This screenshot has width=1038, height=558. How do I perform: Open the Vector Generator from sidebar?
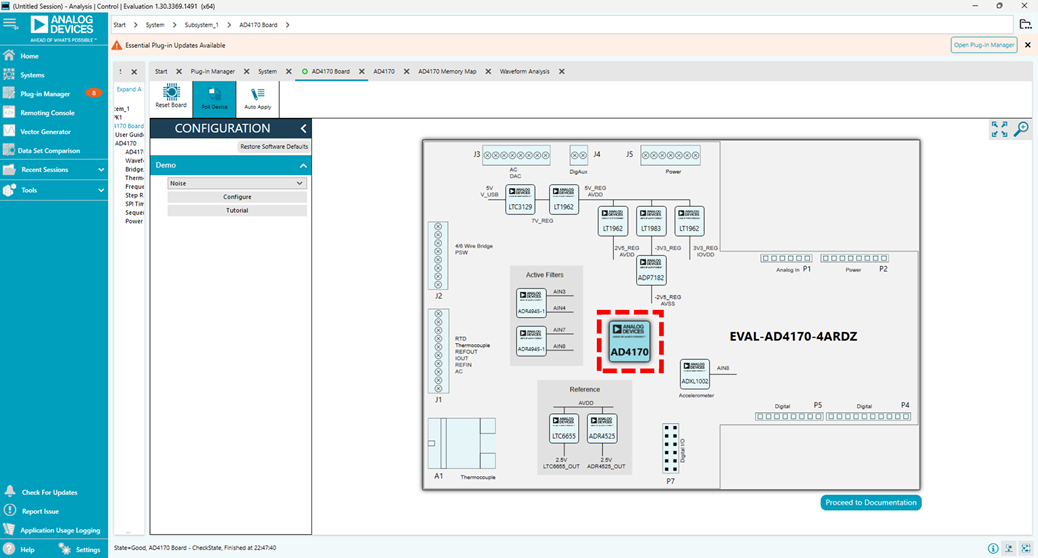(x=45, y=132)
